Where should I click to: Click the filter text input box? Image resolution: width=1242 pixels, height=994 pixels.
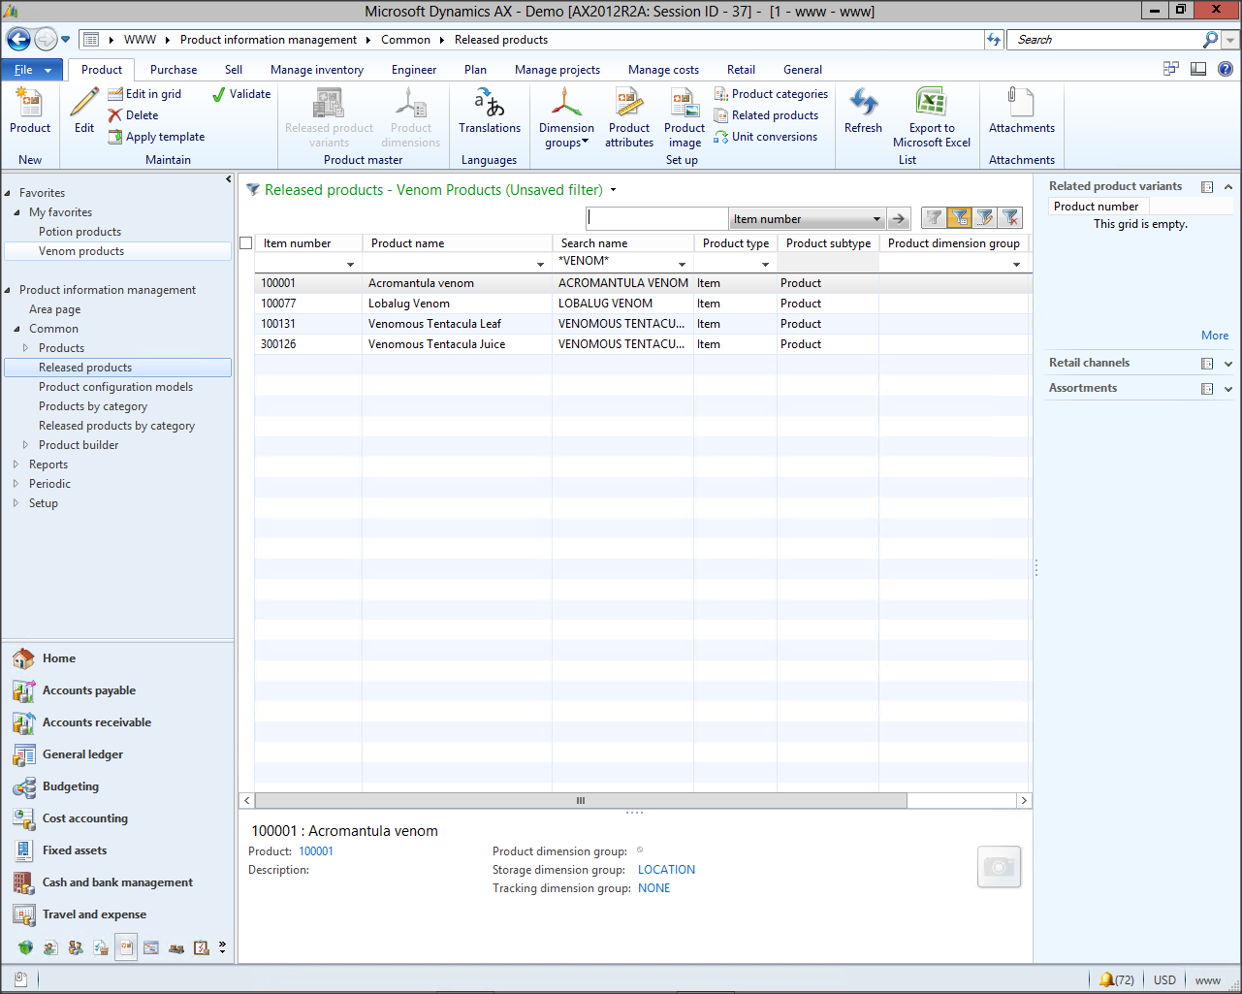[657, 219]
